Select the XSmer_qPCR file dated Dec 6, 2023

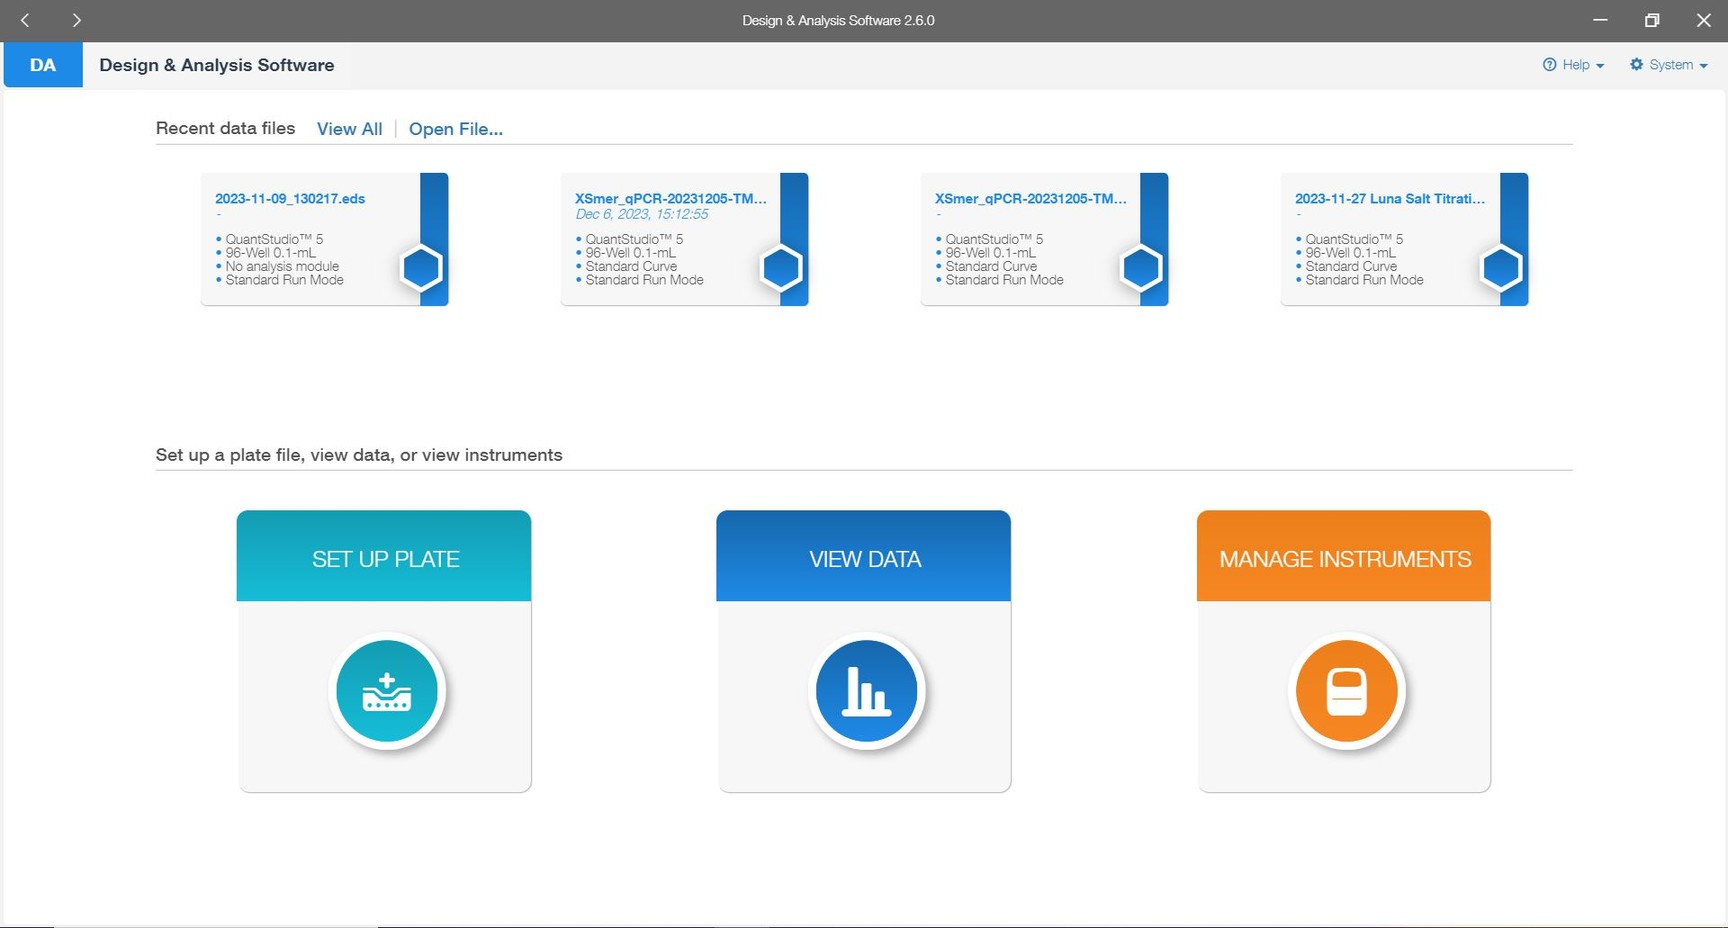670,199
